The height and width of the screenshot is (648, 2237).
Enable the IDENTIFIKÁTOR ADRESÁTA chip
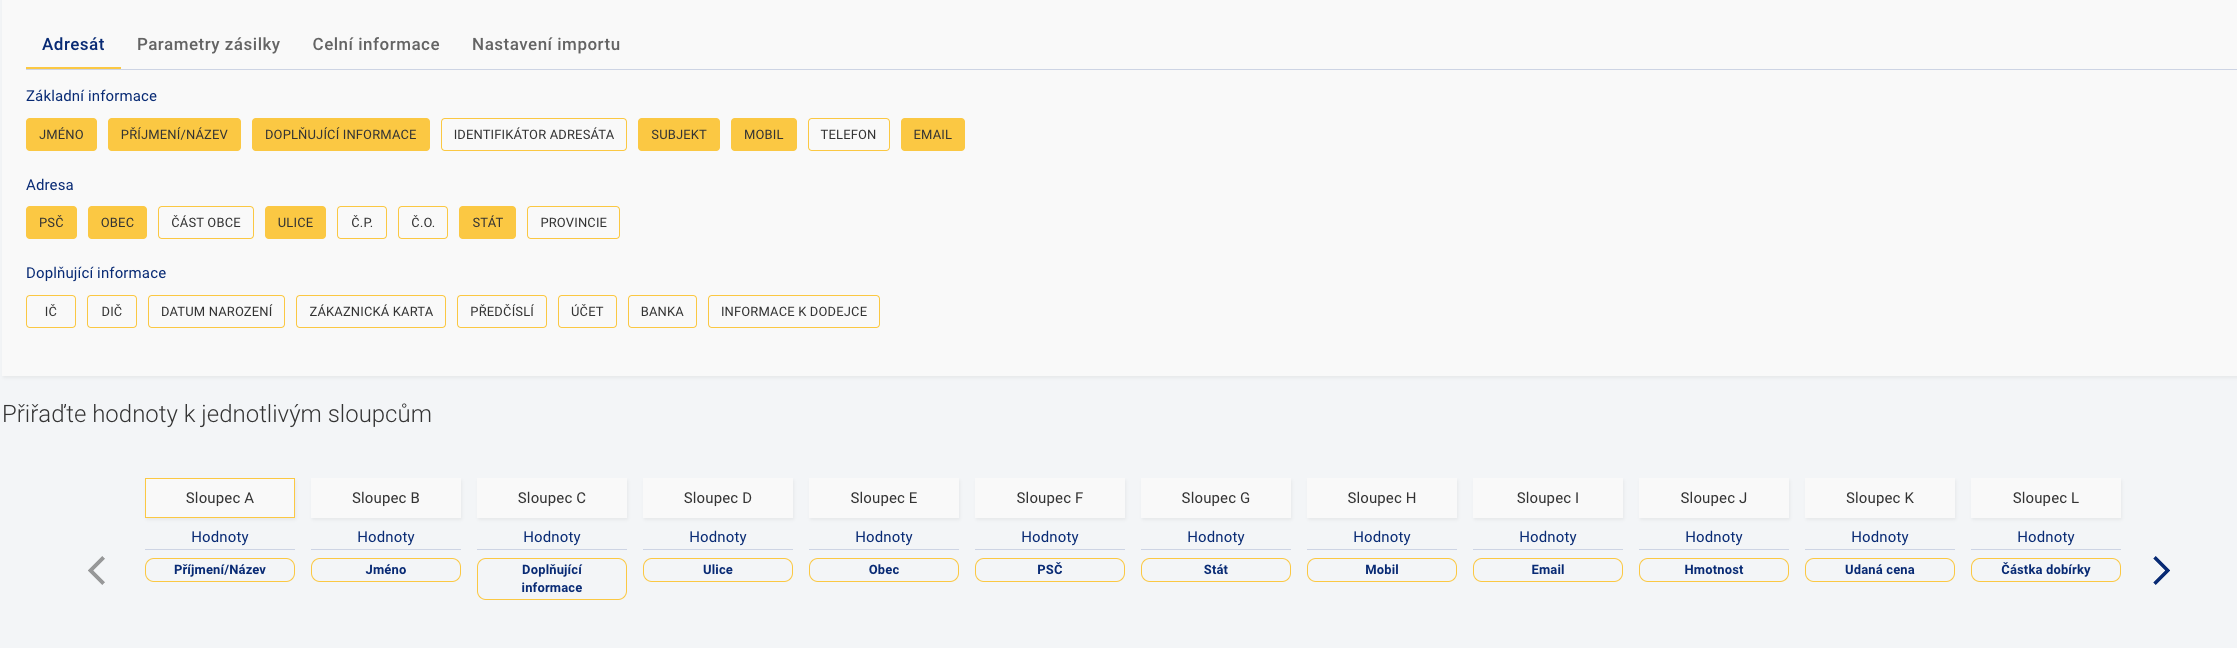click(534, 134)
